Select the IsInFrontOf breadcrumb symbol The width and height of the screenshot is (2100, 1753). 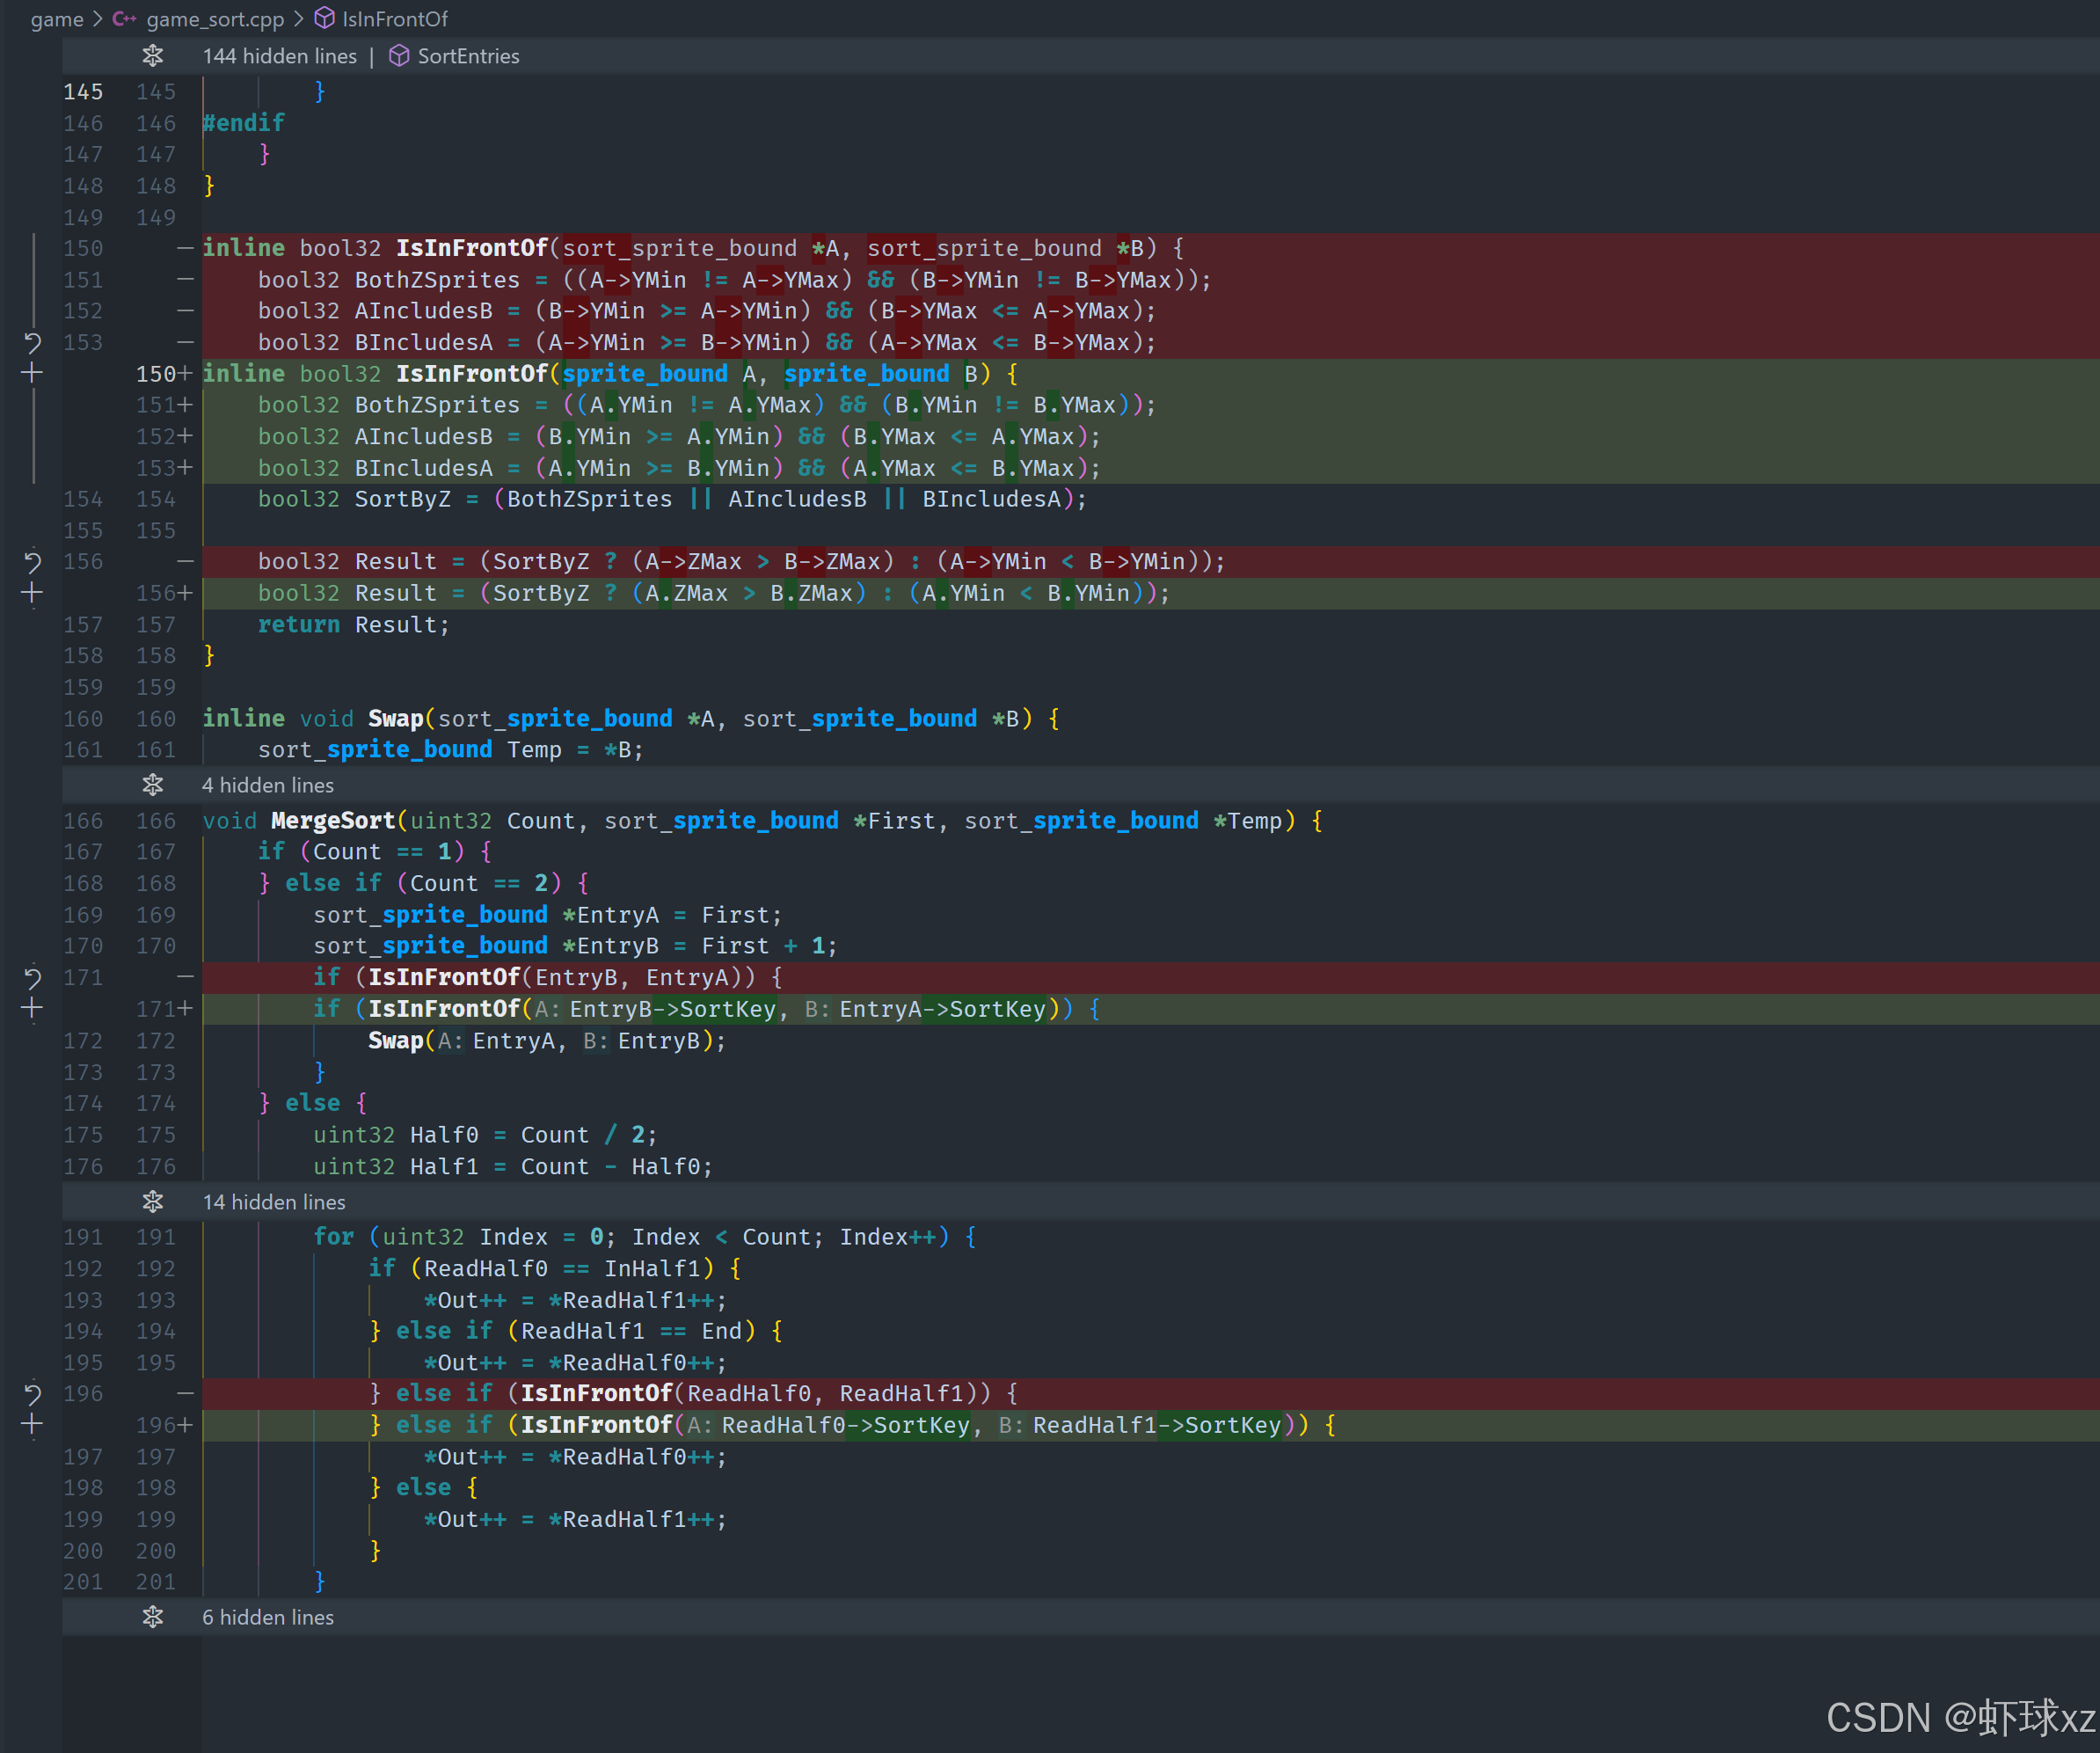394,19
